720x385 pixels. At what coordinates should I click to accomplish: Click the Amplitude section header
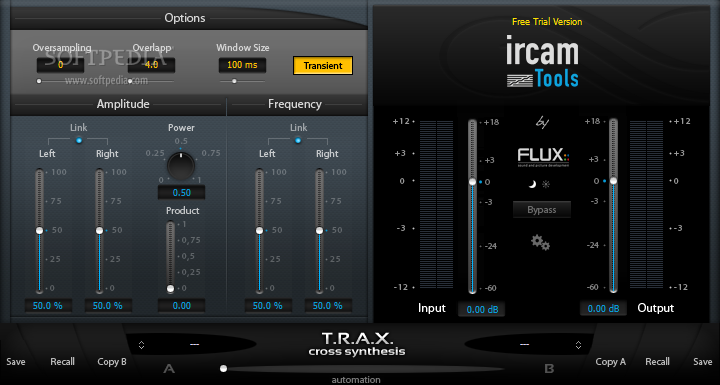tap(123, 104)
